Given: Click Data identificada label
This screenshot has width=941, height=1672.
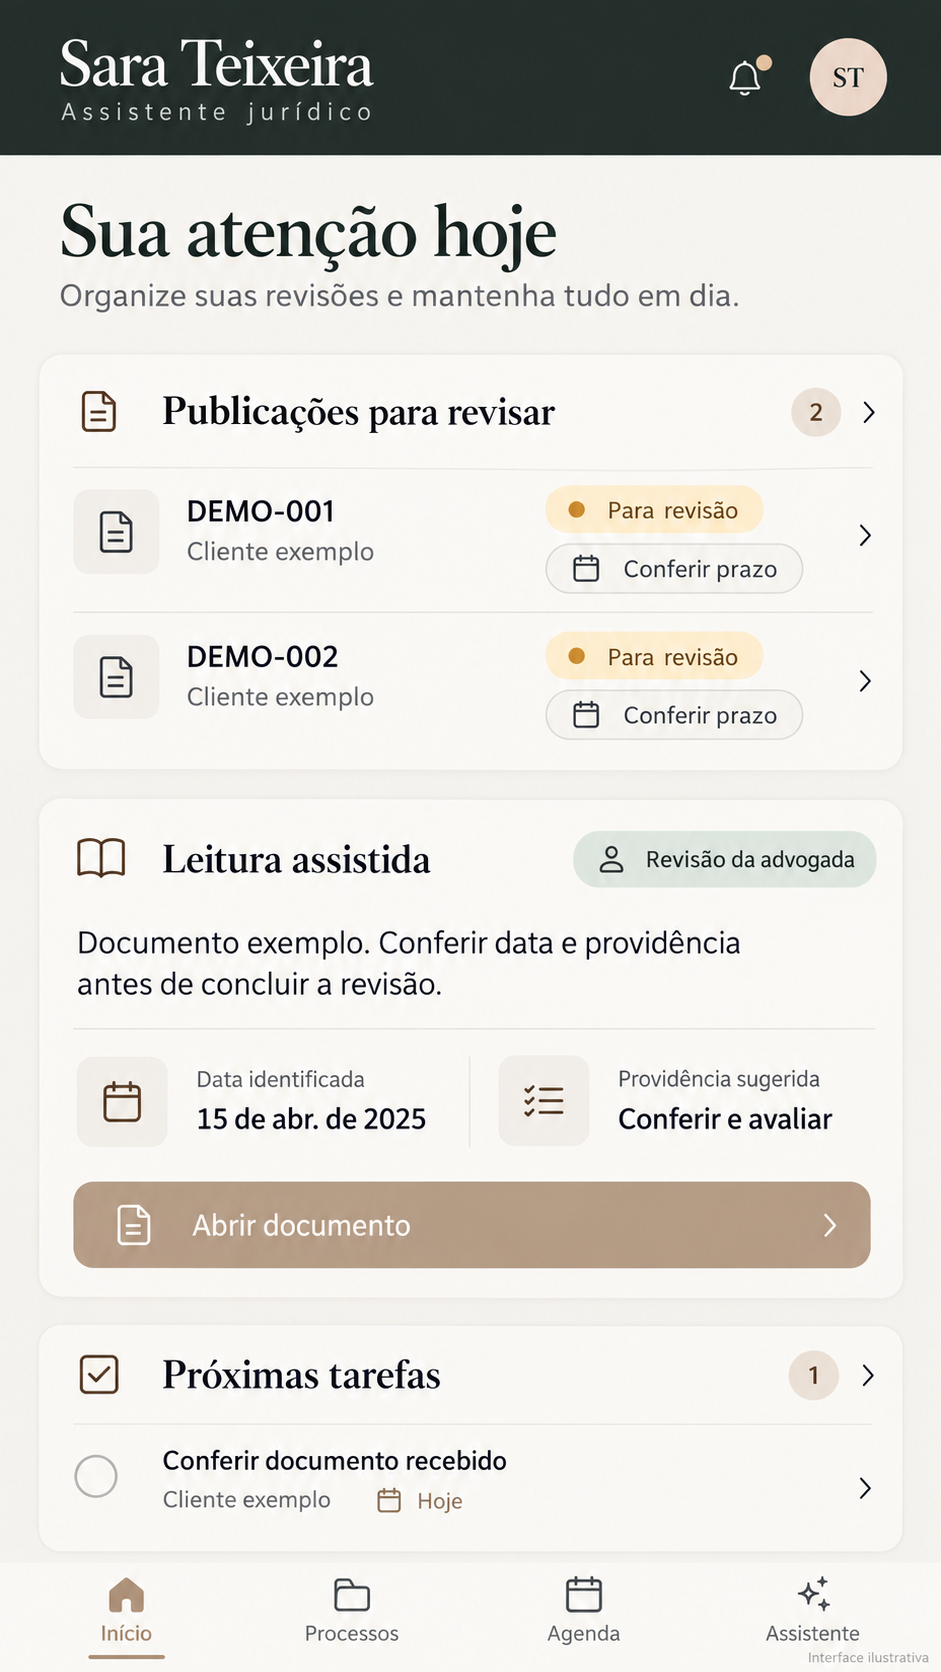Looking at the screenshot, I should 281,1079.
